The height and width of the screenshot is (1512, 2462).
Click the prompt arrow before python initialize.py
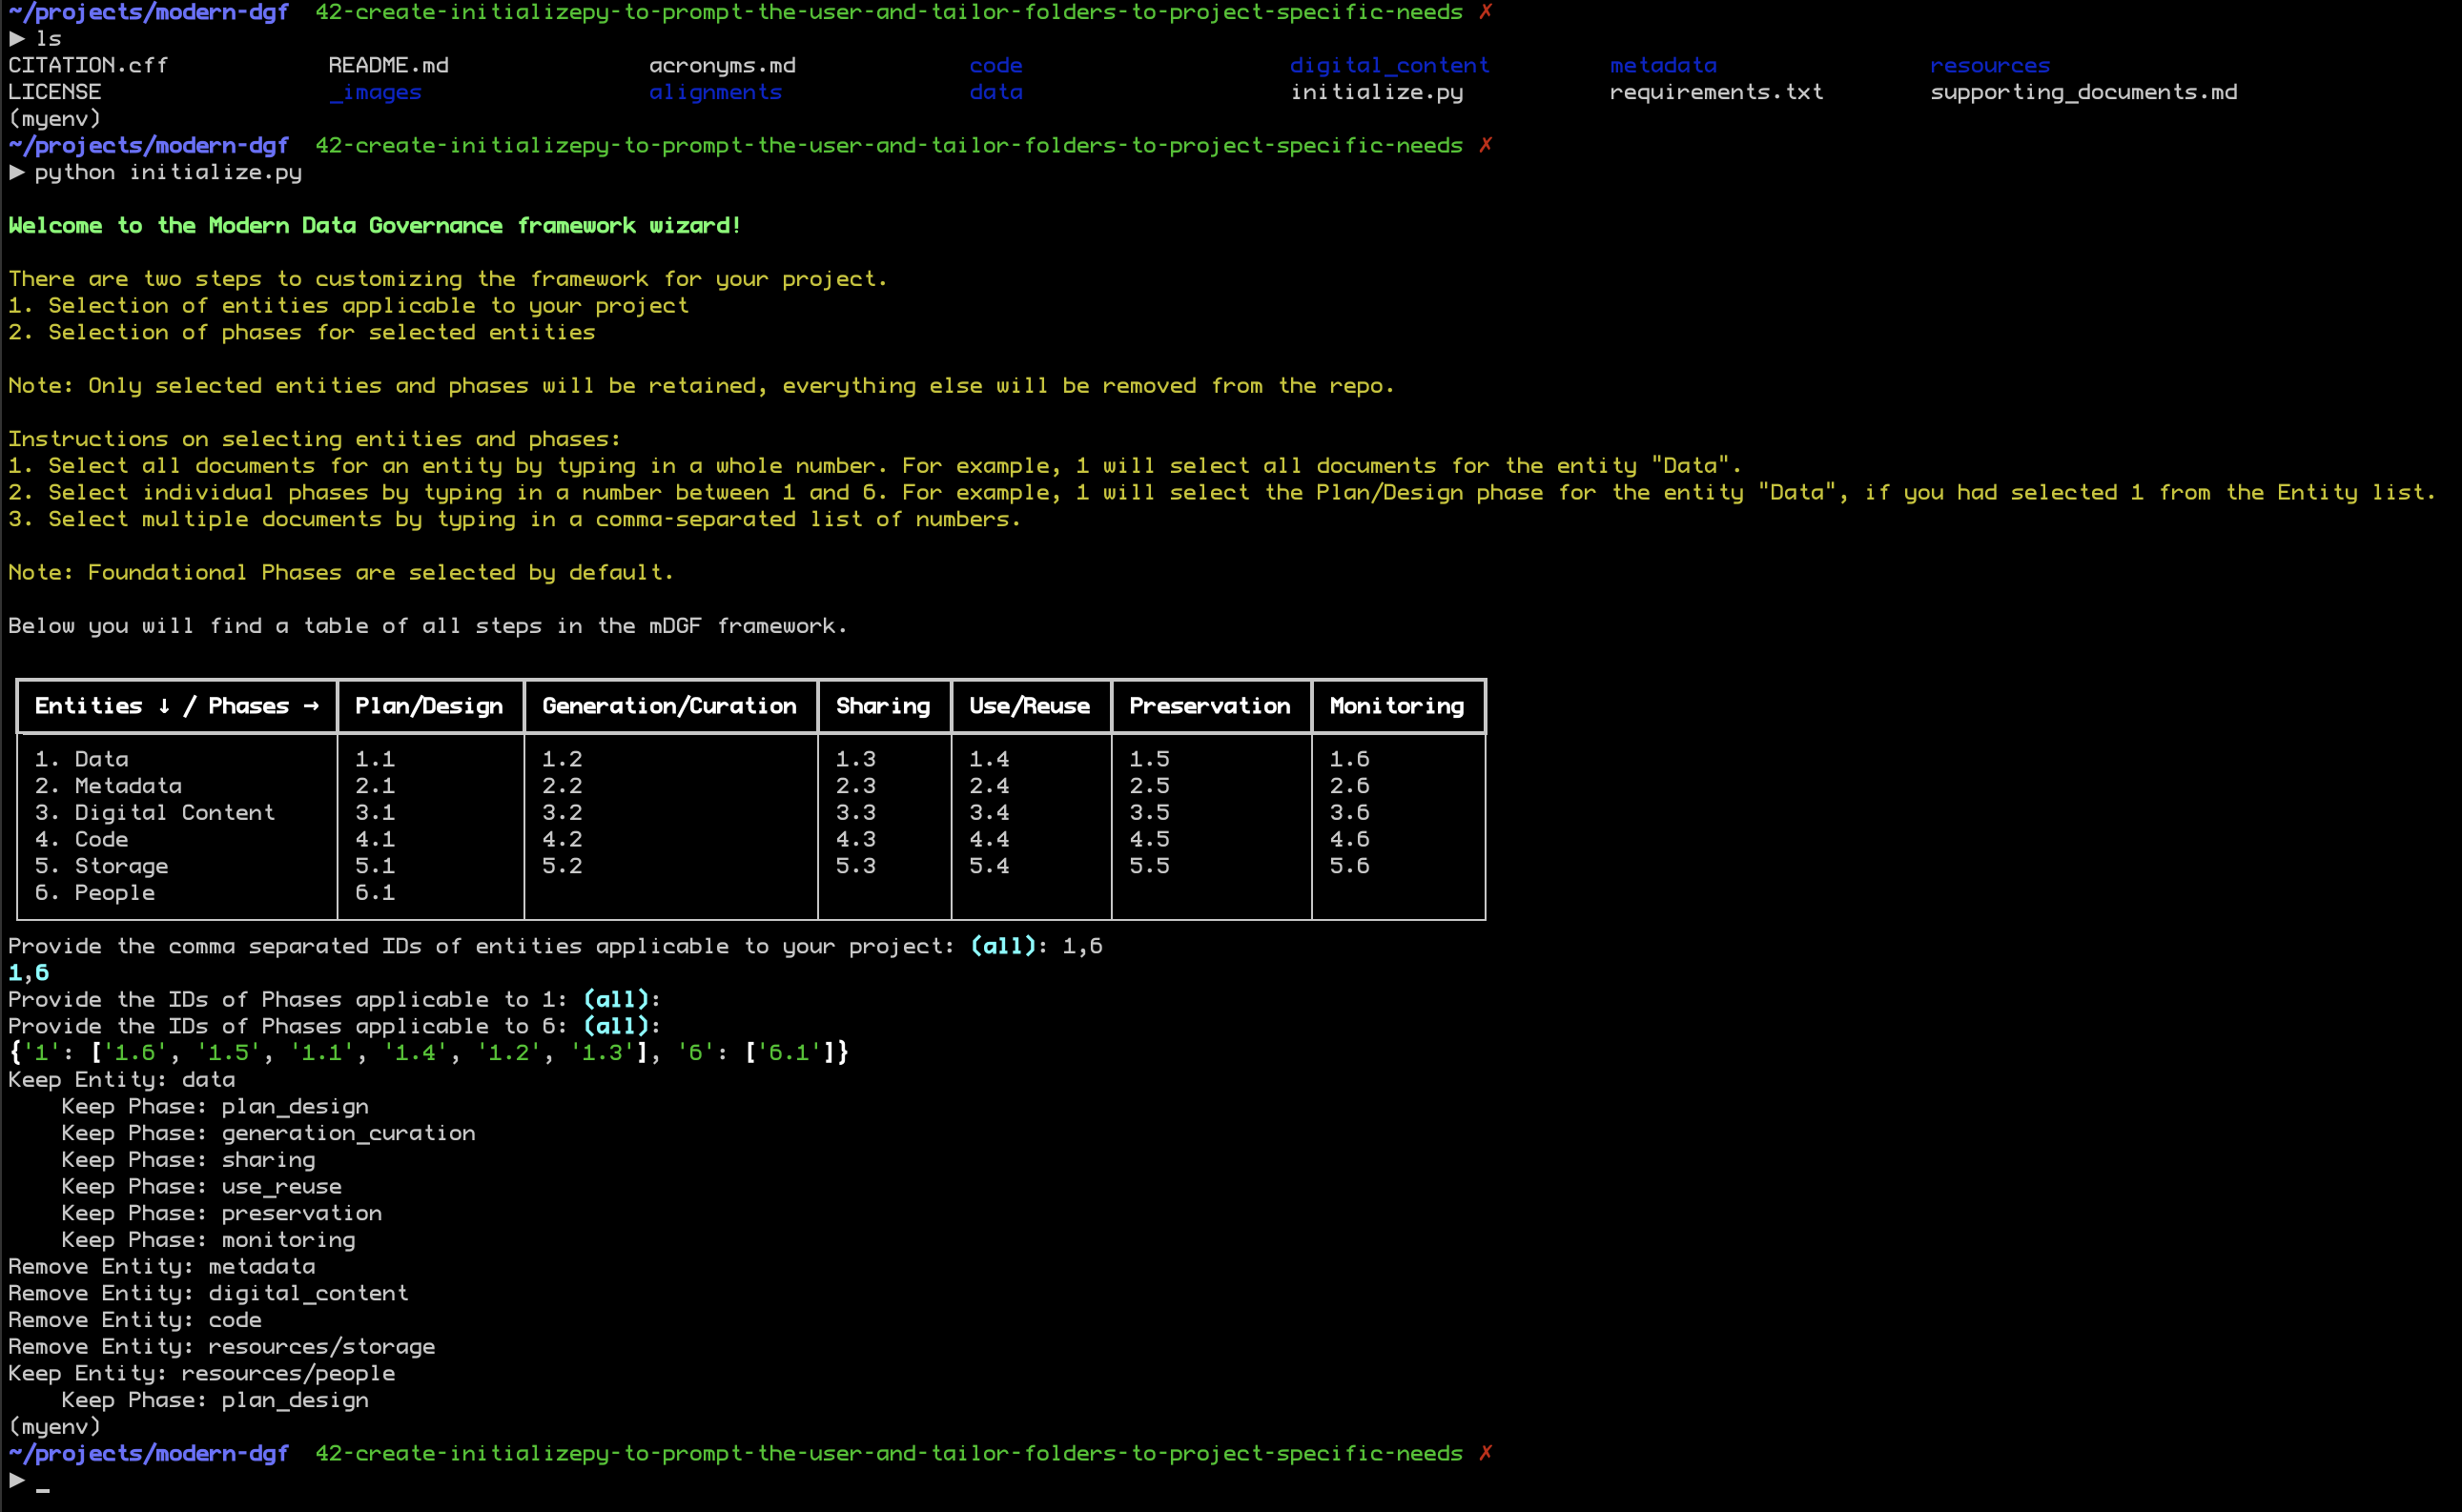pos(17,172)
